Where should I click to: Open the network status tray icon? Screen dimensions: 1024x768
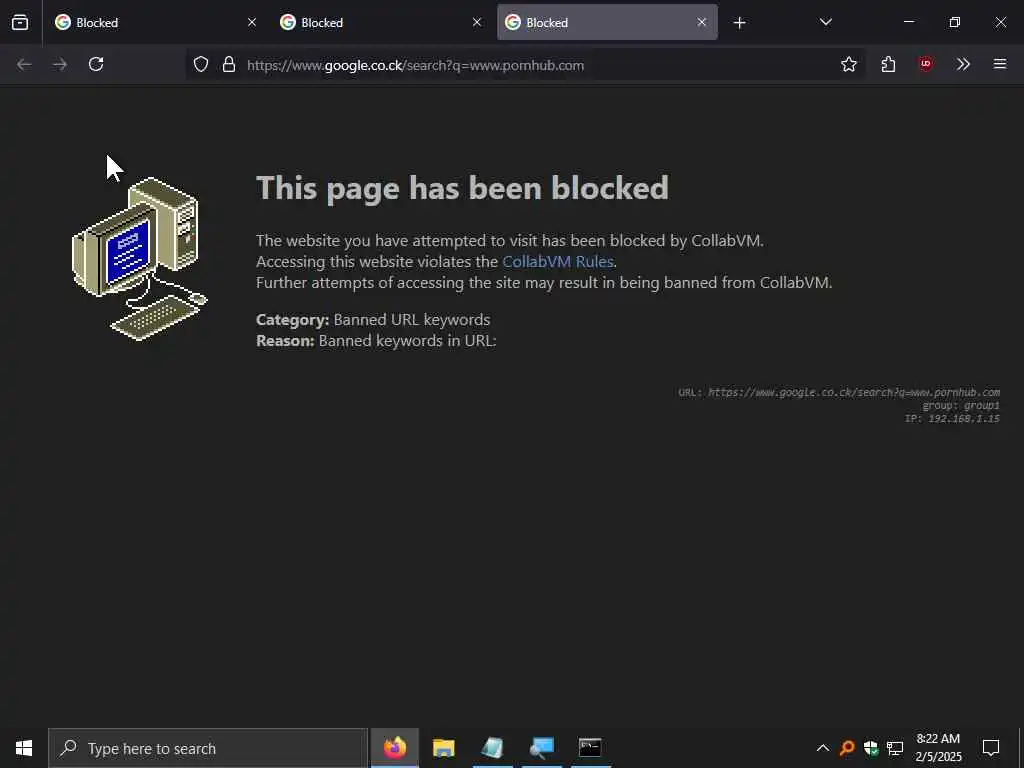click(x=895, y=748)
